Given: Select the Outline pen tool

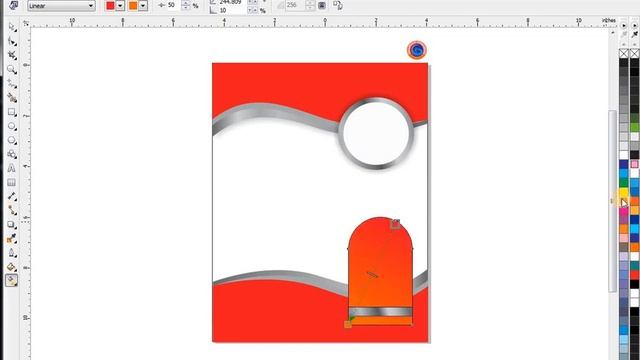Looking at the screenshot, I should (12, 253).
